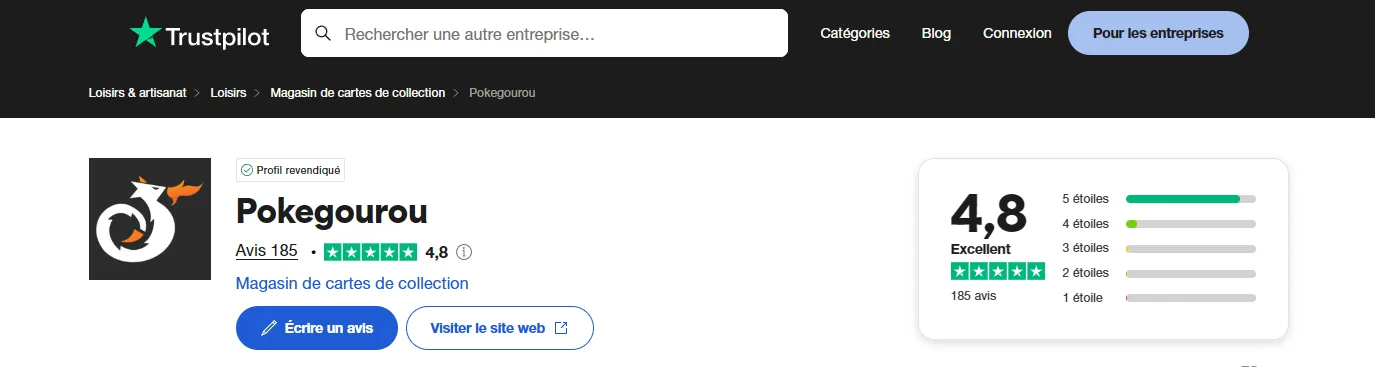Open the Catégories menu
Viewport: 1375px width, 367px height.
tap(855, 33)
